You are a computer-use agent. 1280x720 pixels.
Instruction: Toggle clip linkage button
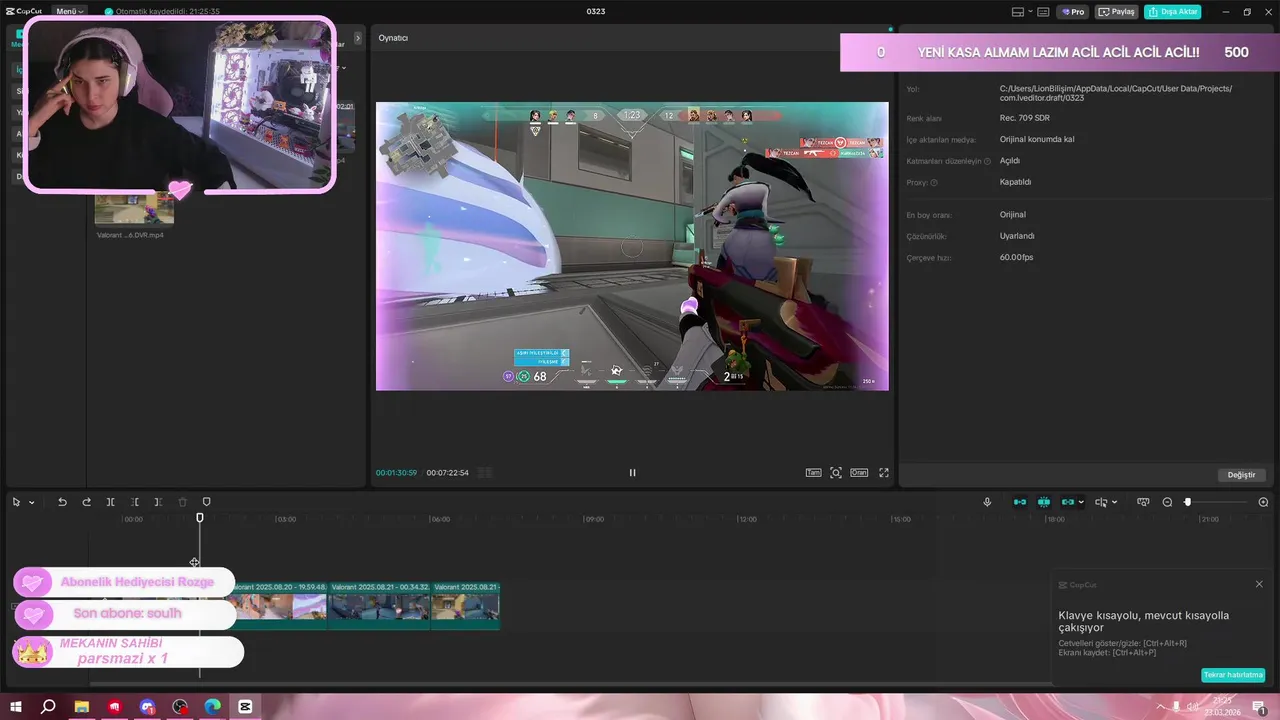pos(1067,502)
